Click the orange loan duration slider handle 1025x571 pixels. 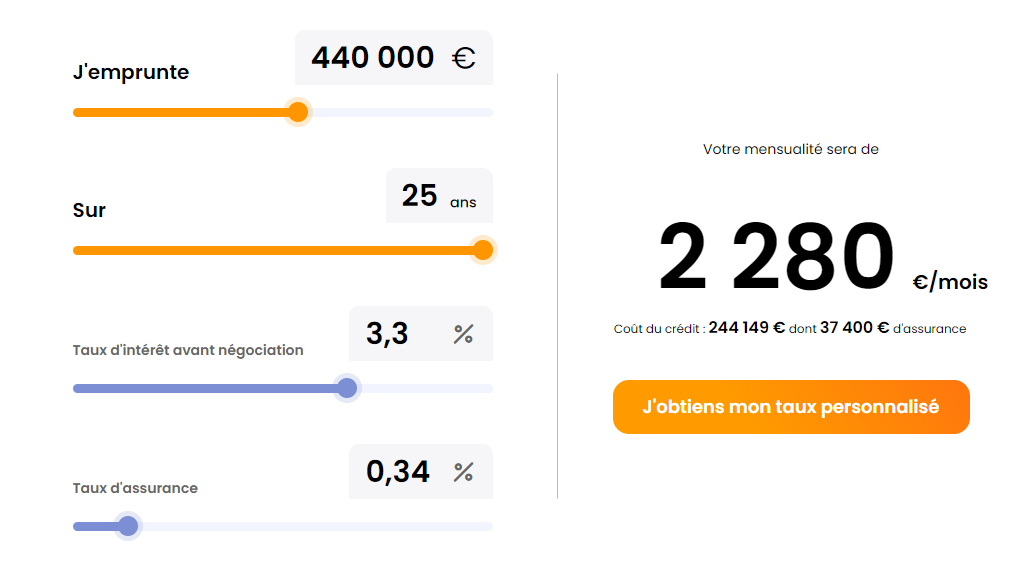483,250
